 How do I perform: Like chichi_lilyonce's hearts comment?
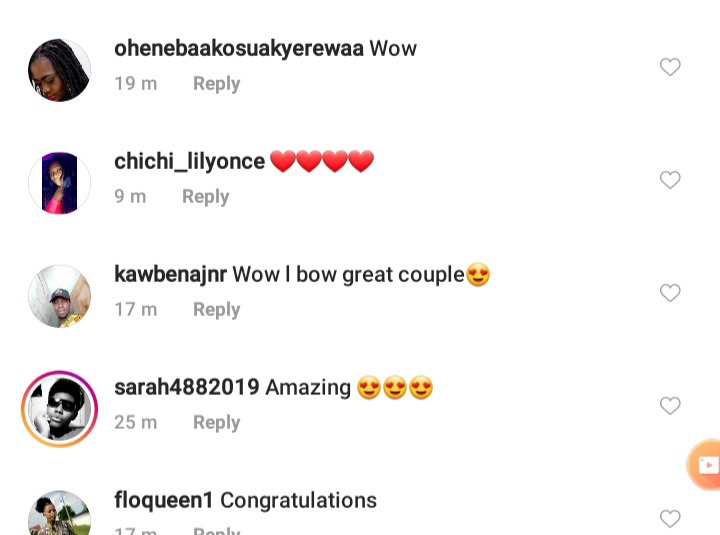pyautogui.click(x=670, y=180)
